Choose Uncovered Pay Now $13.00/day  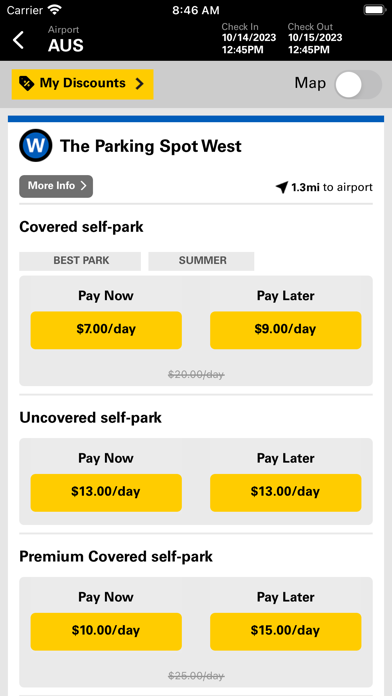point(106,492)
